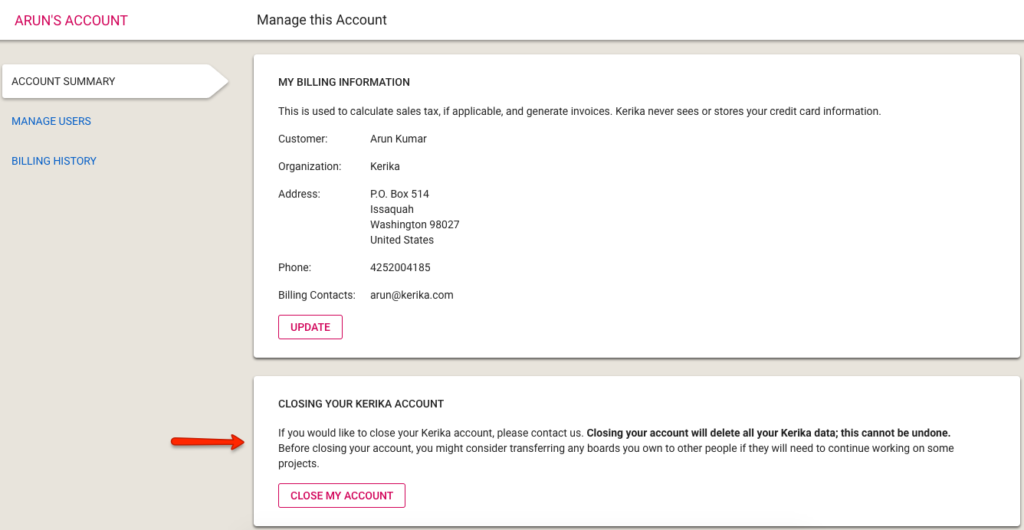Click the Washington 98027 address line

click(415, 225)
